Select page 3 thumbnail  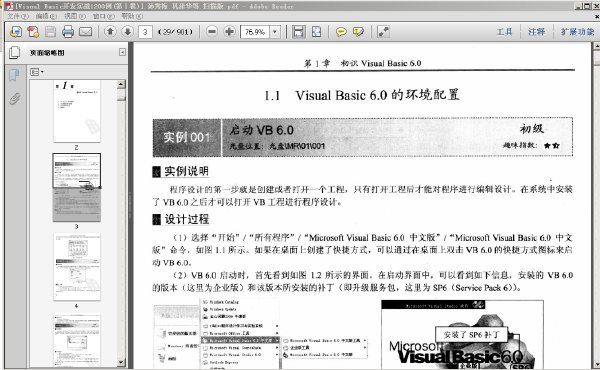point(77,187)
